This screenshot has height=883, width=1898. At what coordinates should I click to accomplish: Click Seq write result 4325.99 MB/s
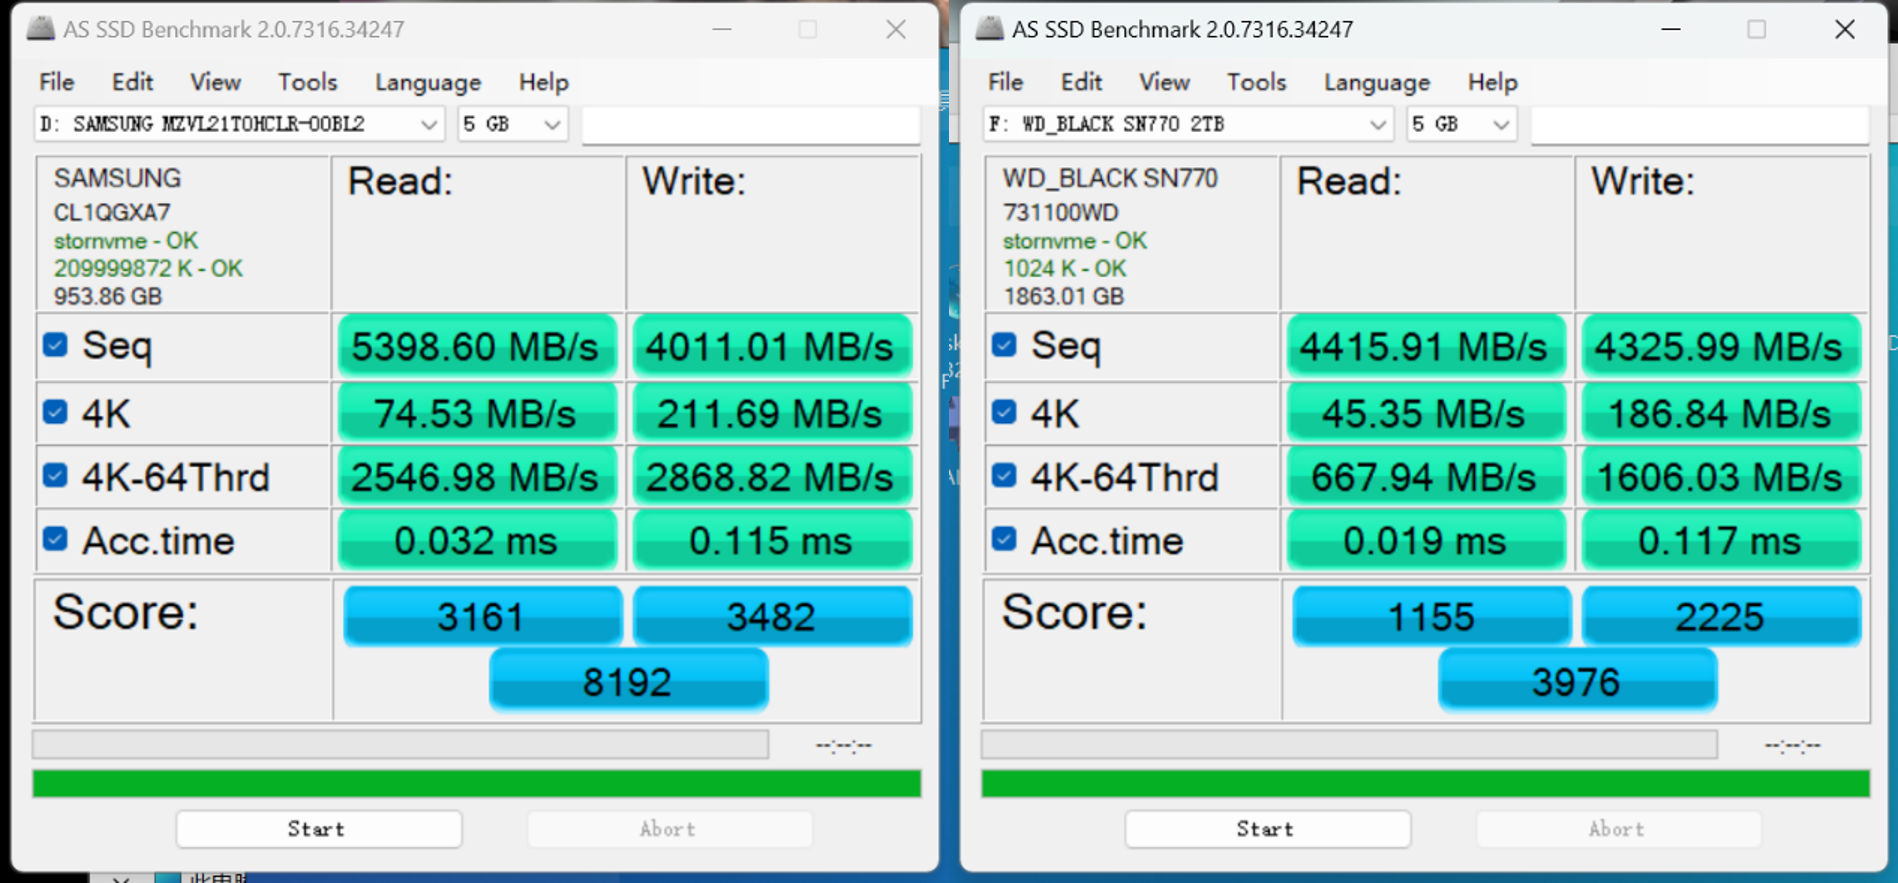[1720, 346]
